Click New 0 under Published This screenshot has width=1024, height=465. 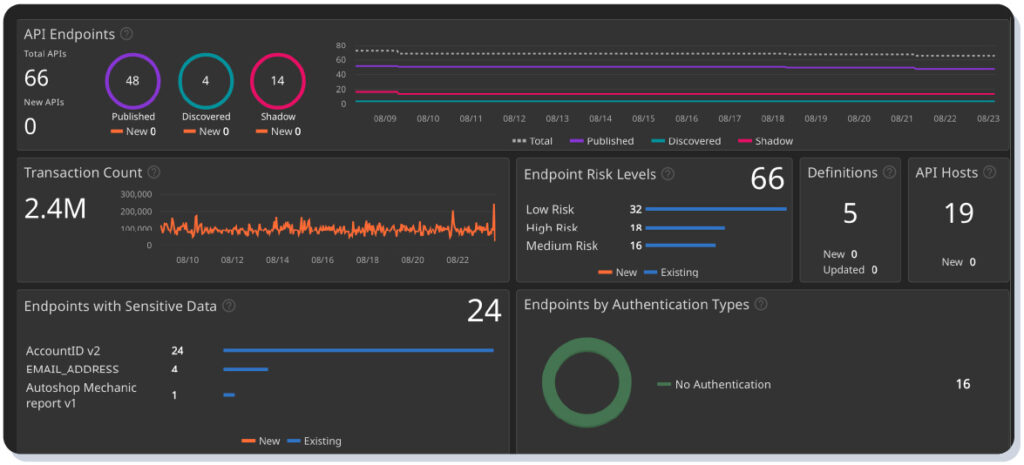pyautogui.click(x=133, y=131)
